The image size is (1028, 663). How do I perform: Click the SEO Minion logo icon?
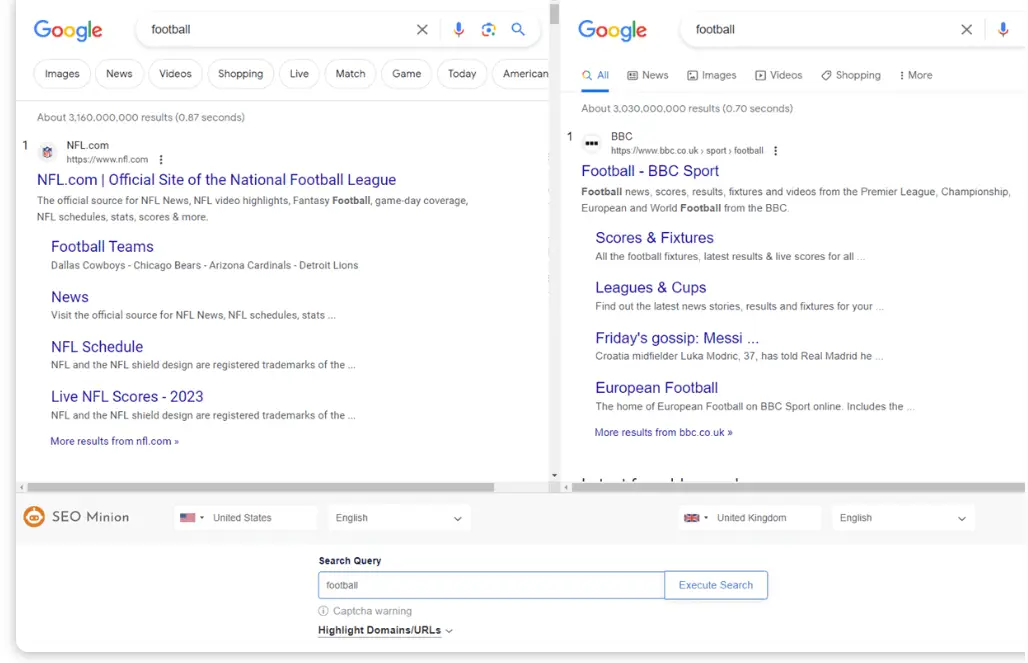point(34,517)
